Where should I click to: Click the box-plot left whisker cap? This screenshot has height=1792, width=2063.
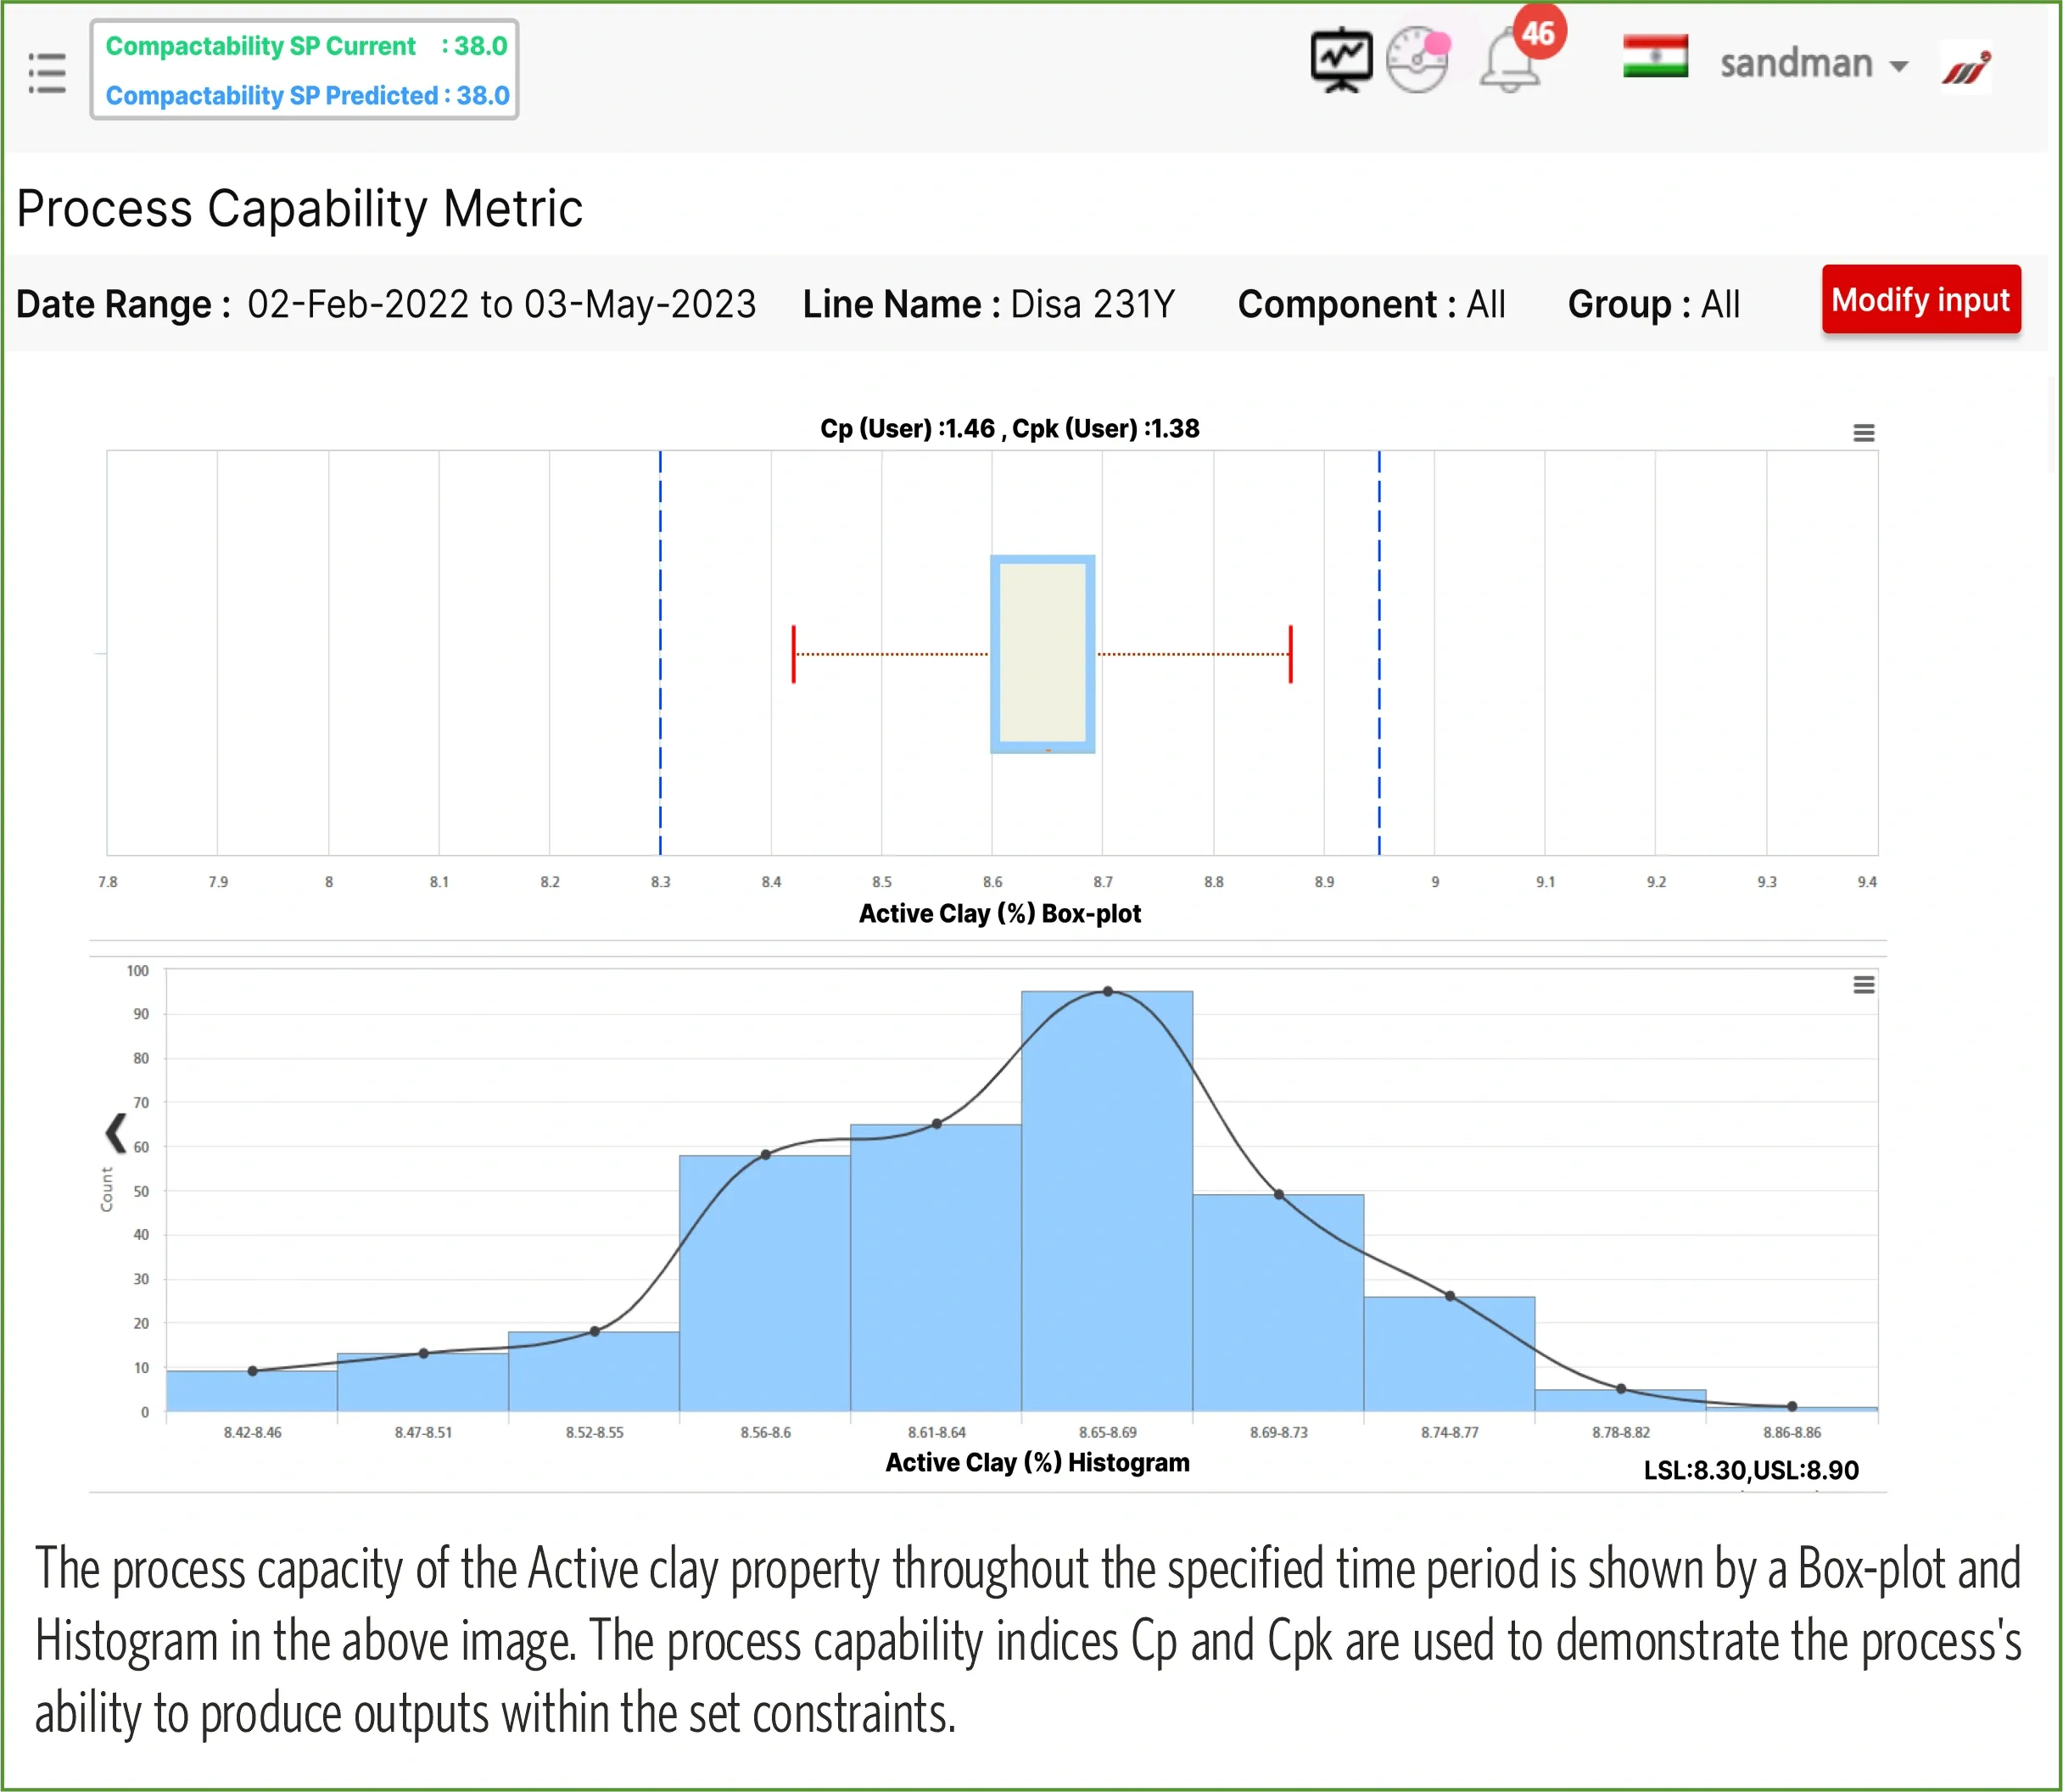click(794, 654)
